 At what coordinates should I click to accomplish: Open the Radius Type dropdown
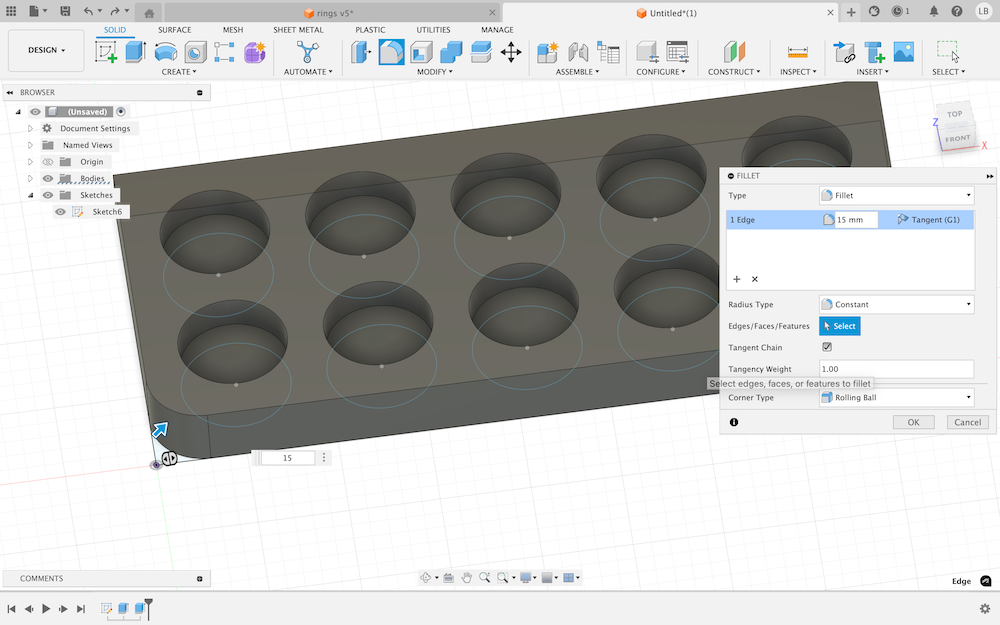click(896, 304)
